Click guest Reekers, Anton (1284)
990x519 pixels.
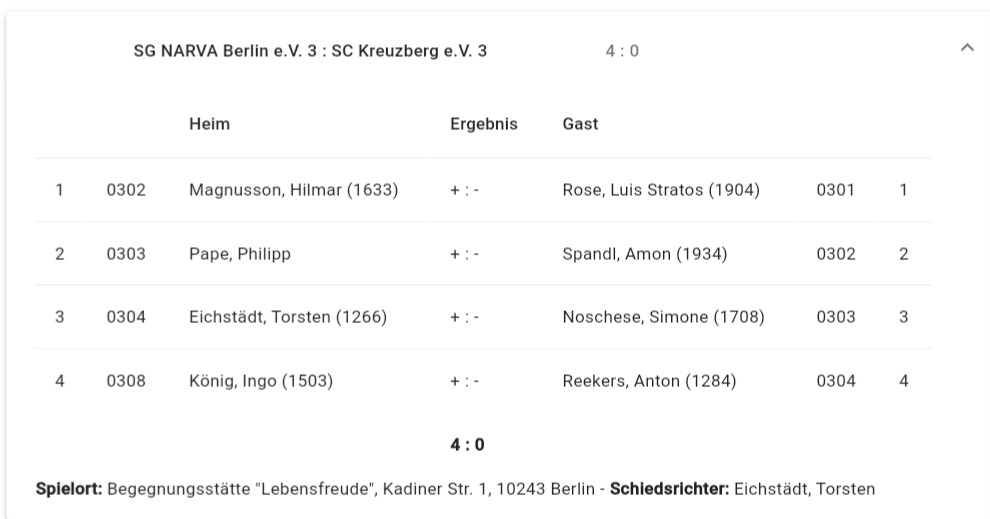(649, 381)
